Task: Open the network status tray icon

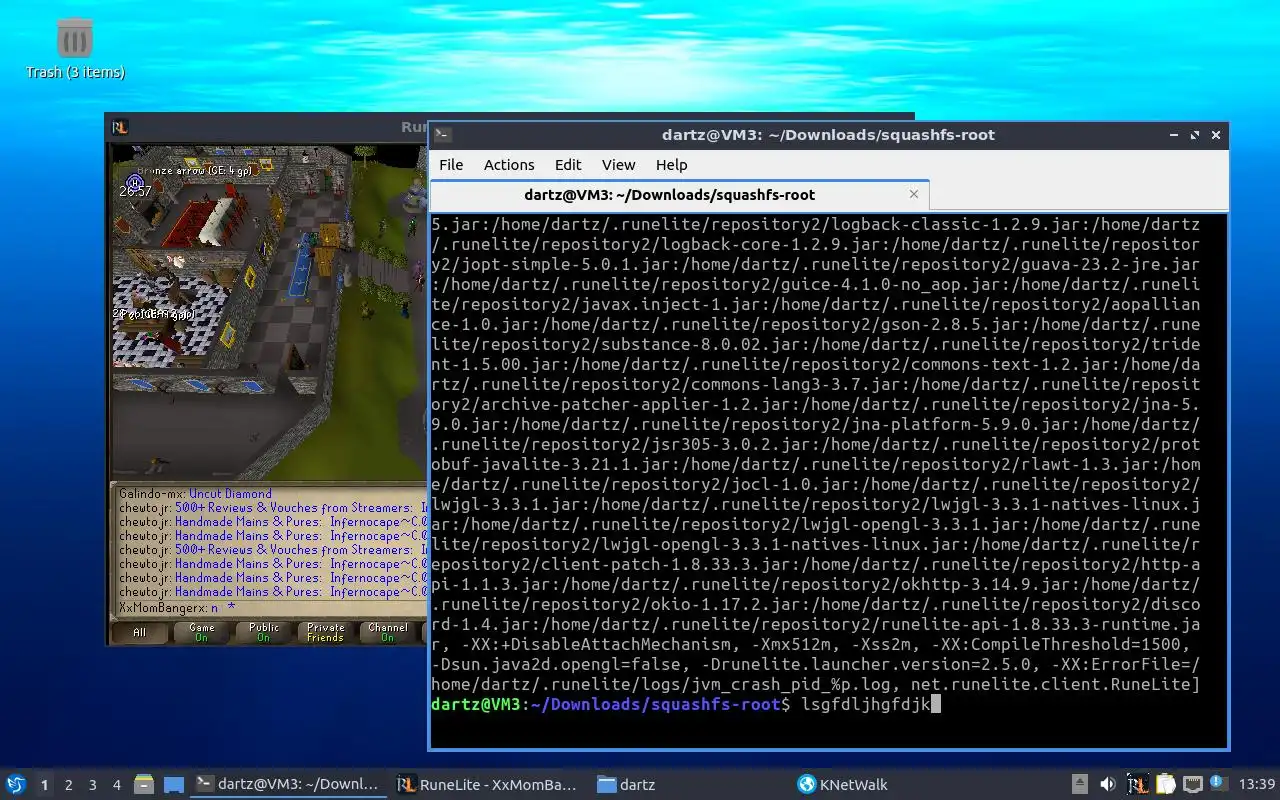Action: [1192, 785]
